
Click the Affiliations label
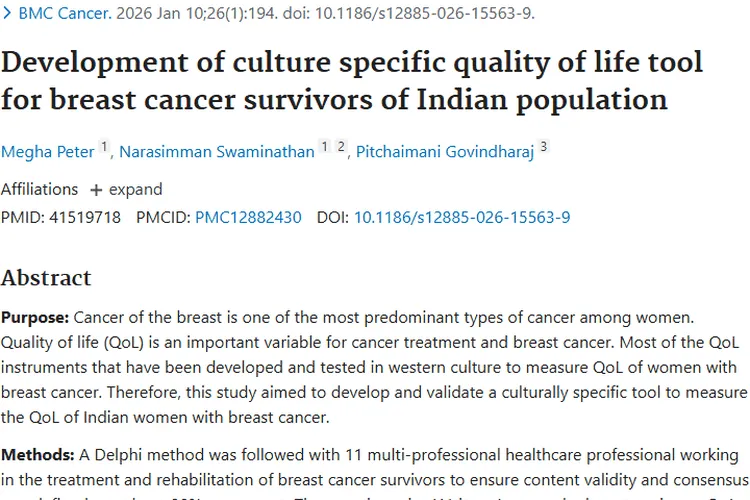coord(39,190)
